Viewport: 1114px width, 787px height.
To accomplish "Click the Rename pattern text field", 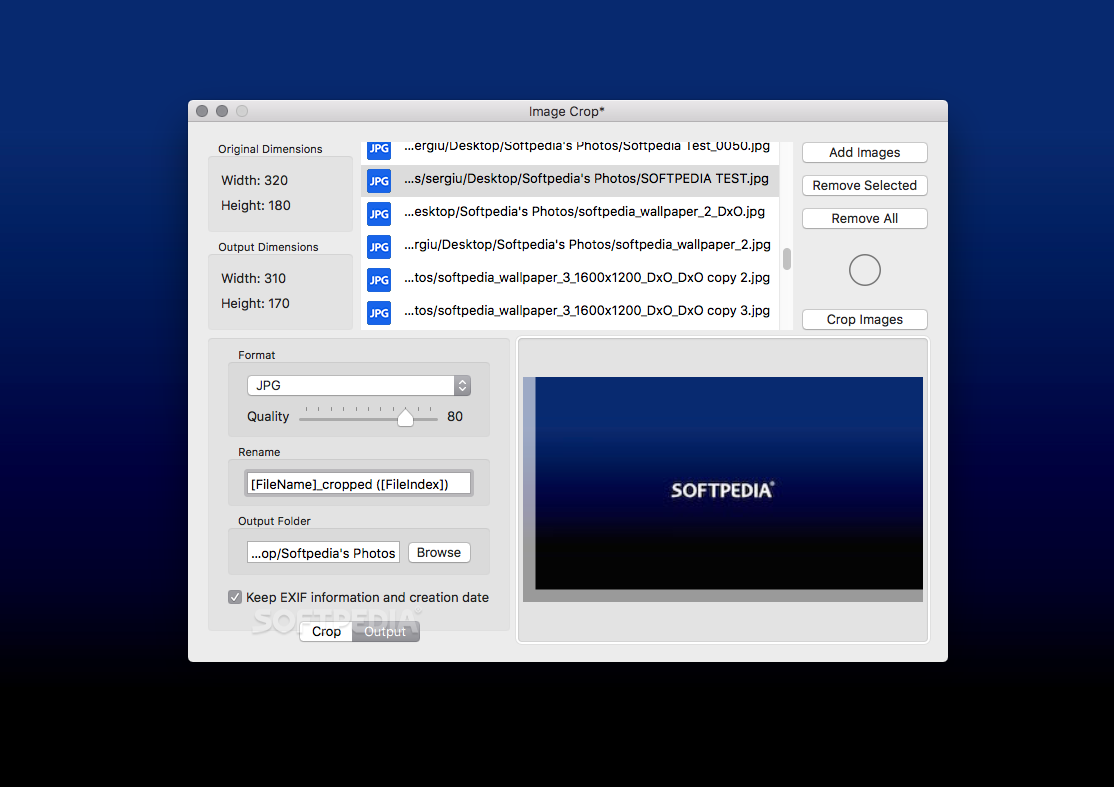I will coord(359,484).
